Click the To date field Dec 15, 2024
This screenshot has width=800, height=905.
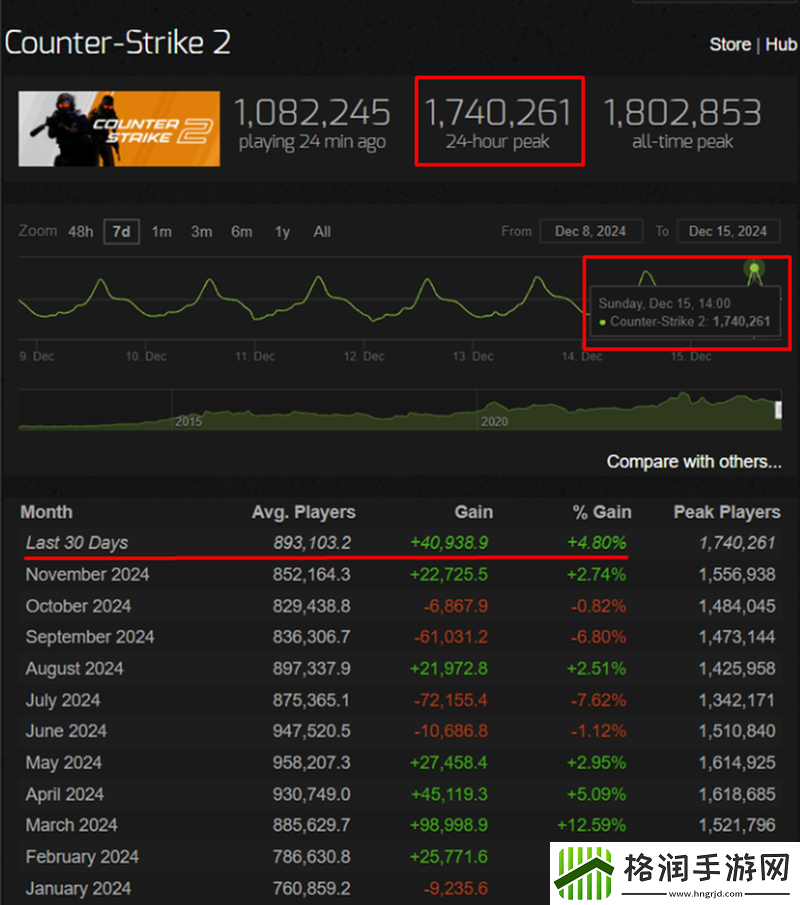coord(728,231)
